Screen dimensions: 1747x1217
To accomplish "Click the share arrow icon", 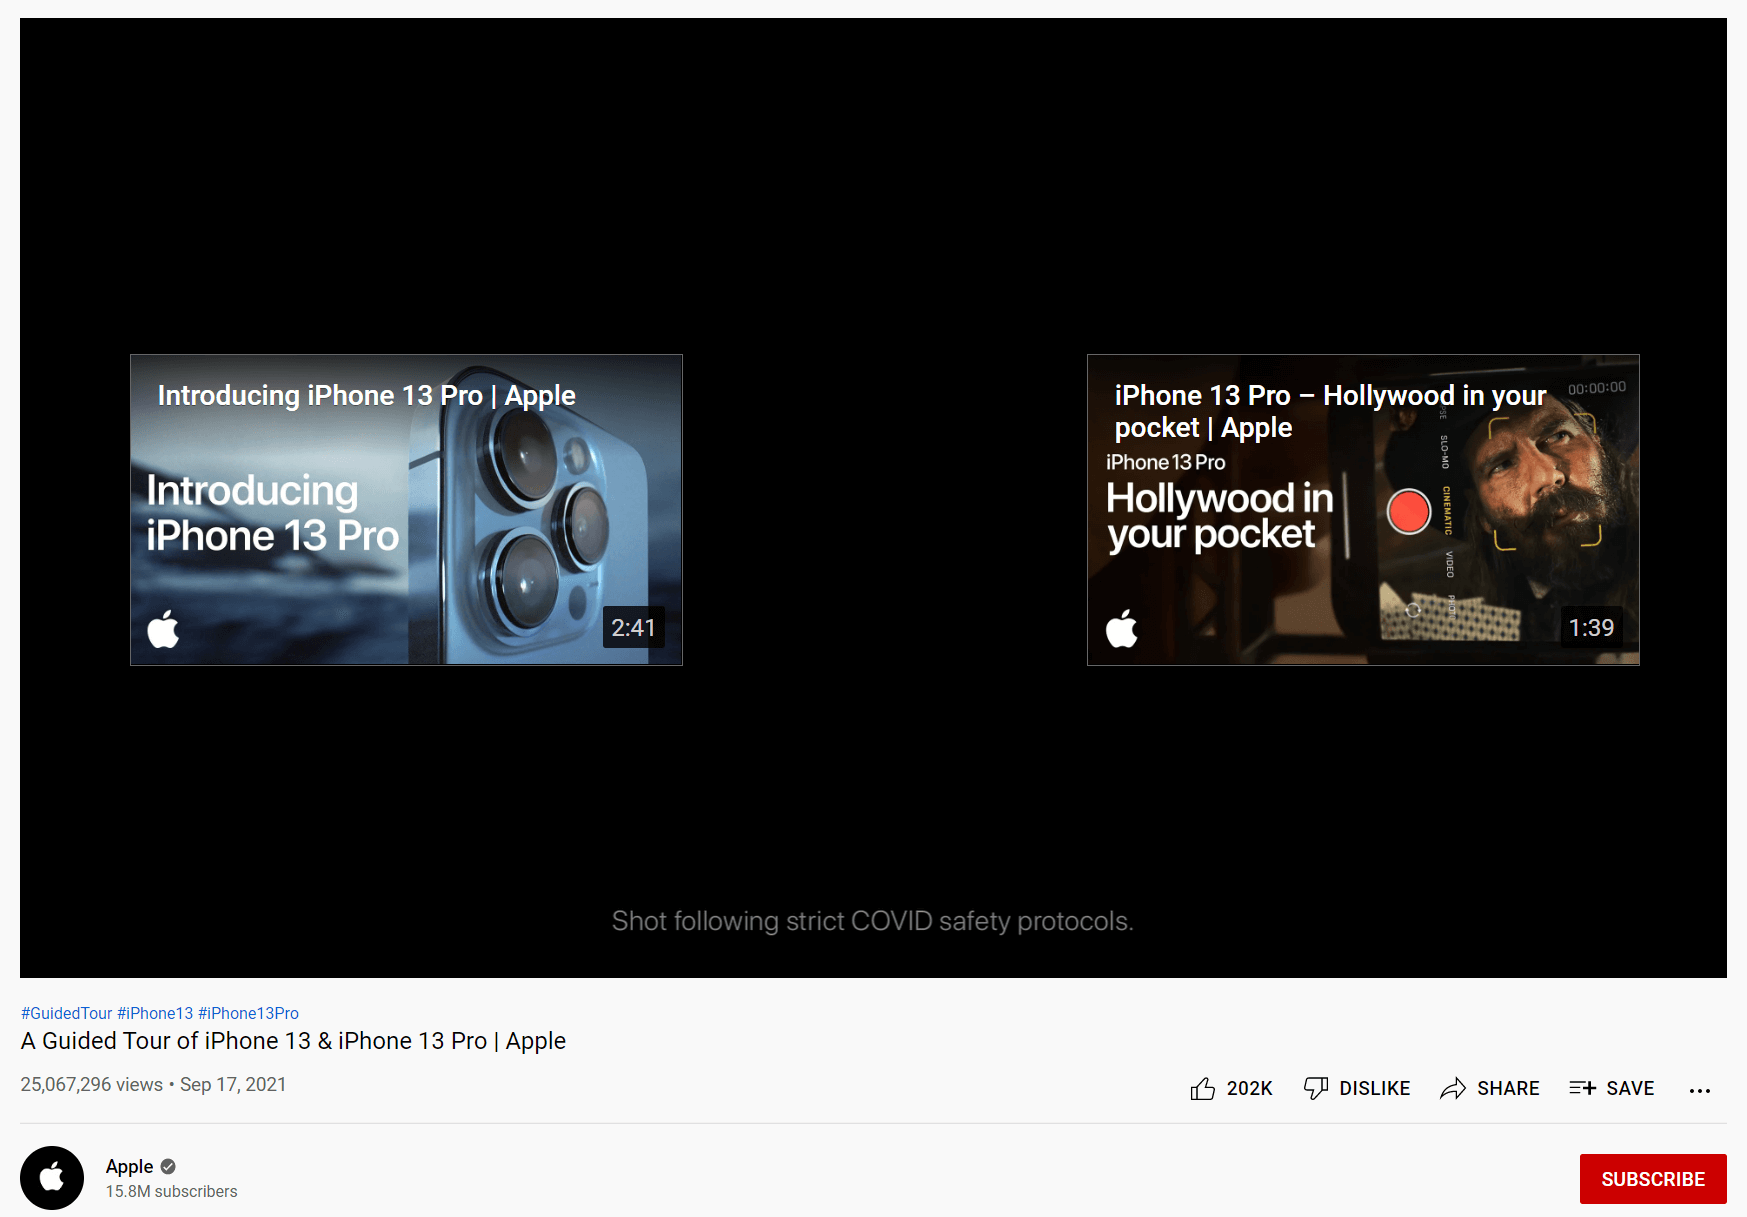I will coord(1452,1088).
